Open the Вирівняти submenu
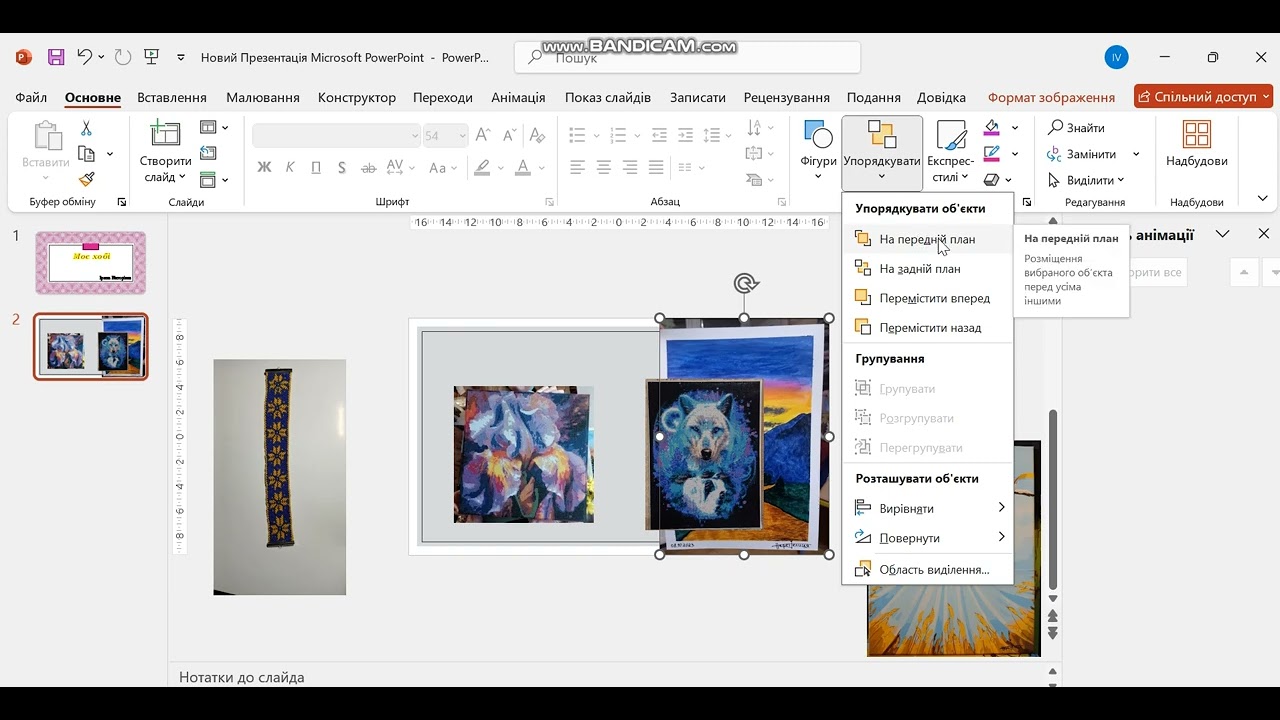 pyautogui.click(x=927, y=508)
